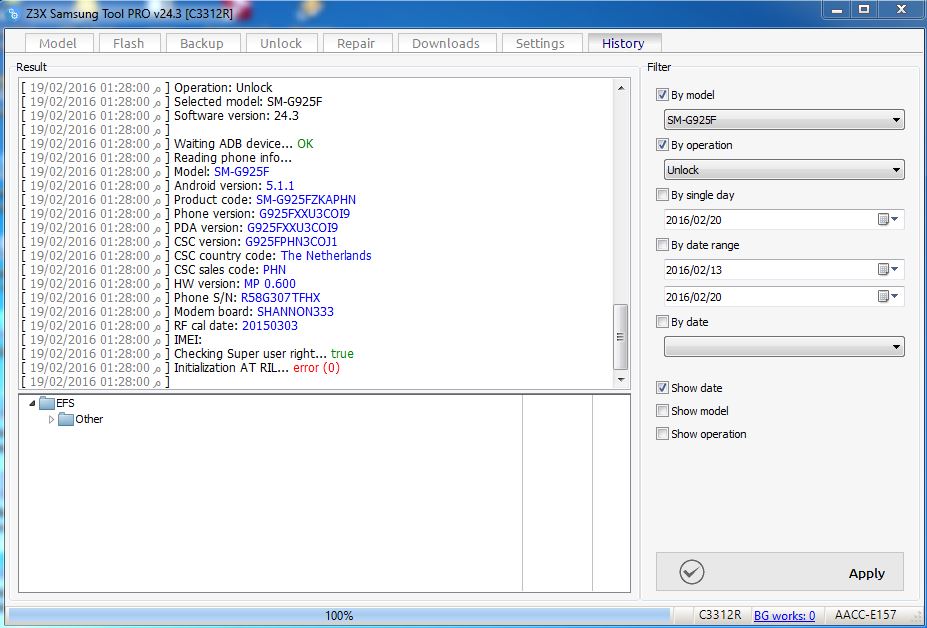This screenshot has width=927, height=628.
Task: Switch to the Backup tab
Action: pyautogui.click(x=202, y=43)
